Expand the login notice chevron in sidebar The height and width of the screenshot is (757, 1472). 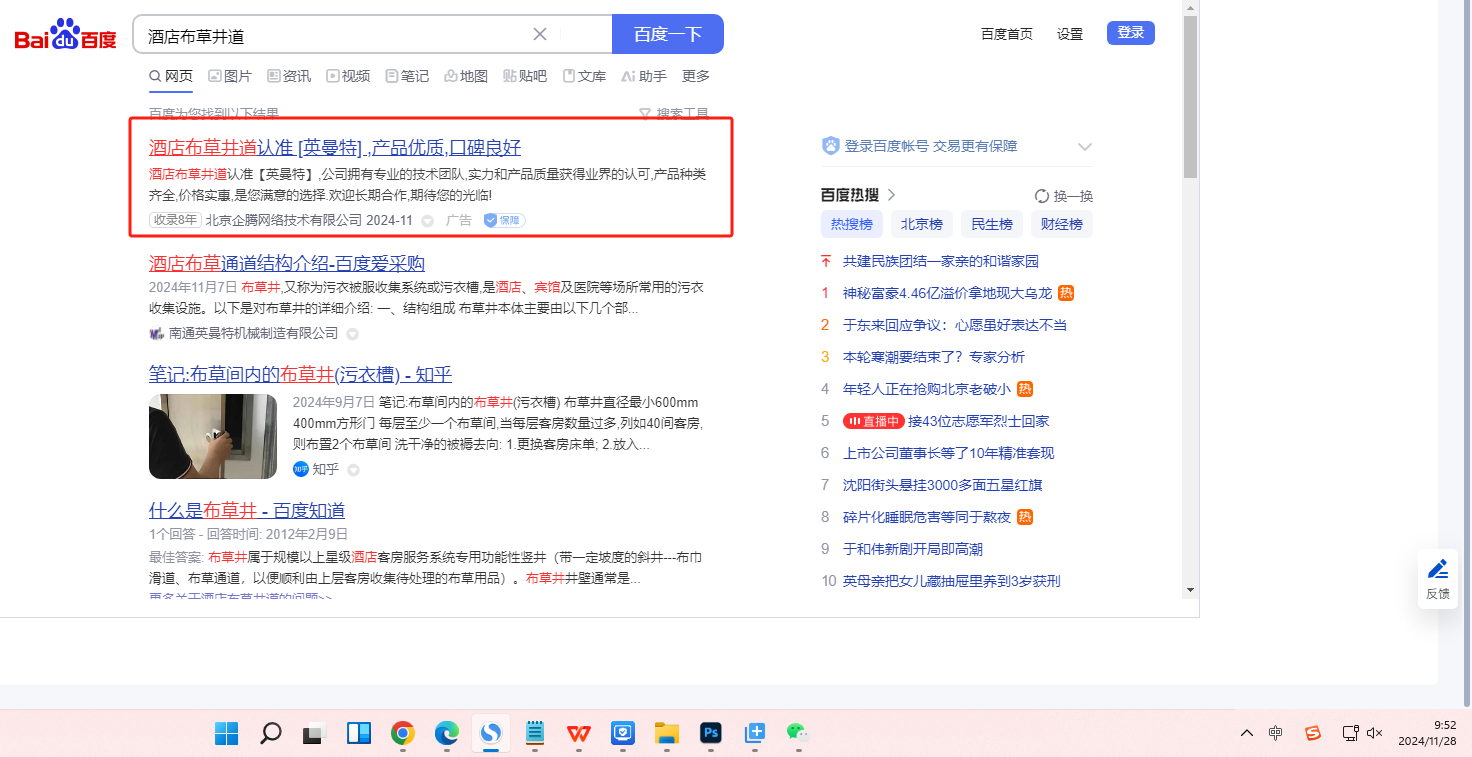1084,147
